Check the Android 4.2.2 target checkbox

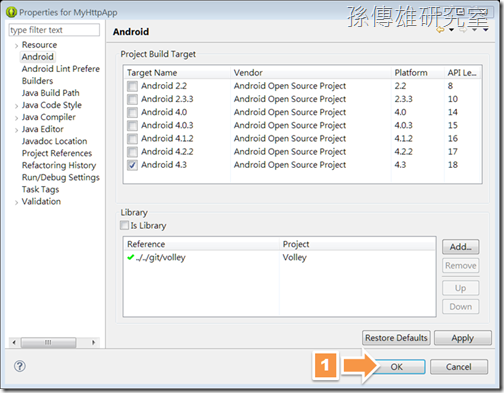coord(132,152)
